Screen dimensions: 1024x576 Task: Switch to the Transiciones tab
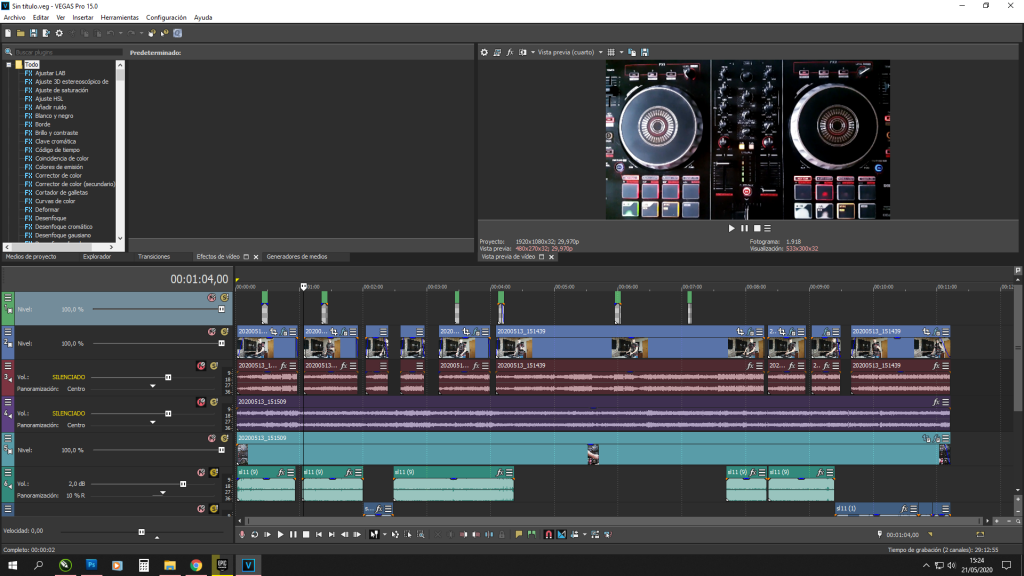click(154, 257)
